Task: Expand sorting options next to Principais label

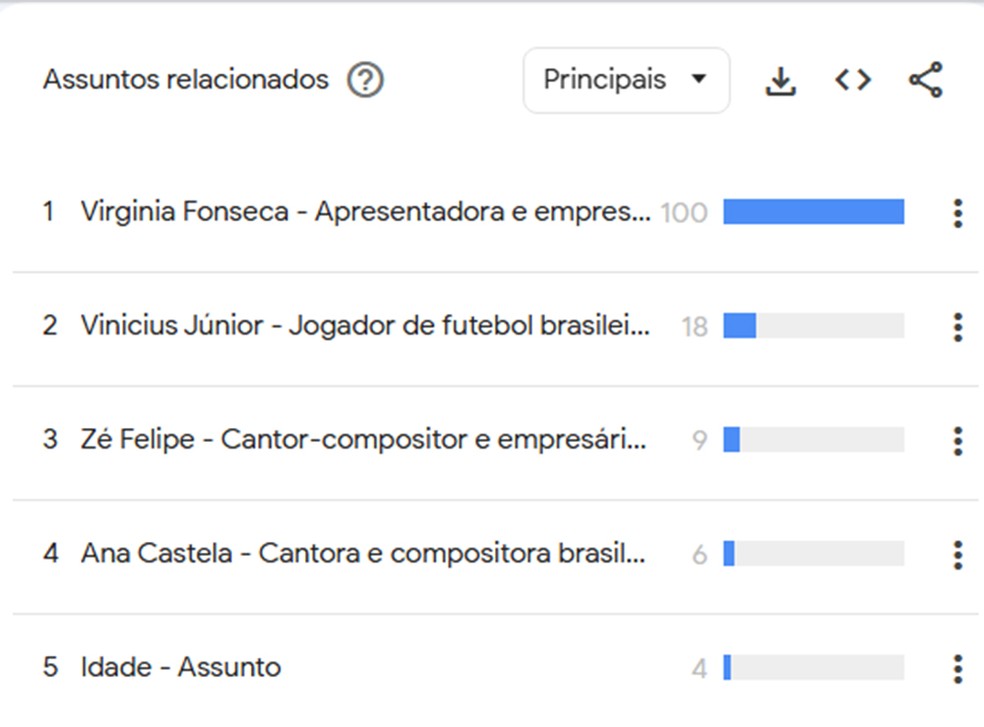Action: pos(700,80)
